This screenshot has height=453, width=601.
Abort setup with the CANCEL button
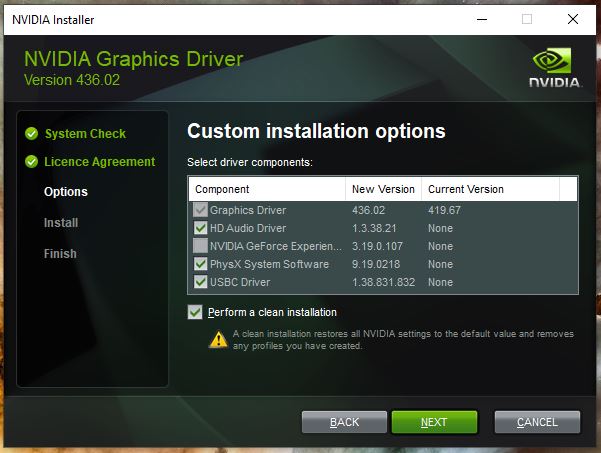537,422
